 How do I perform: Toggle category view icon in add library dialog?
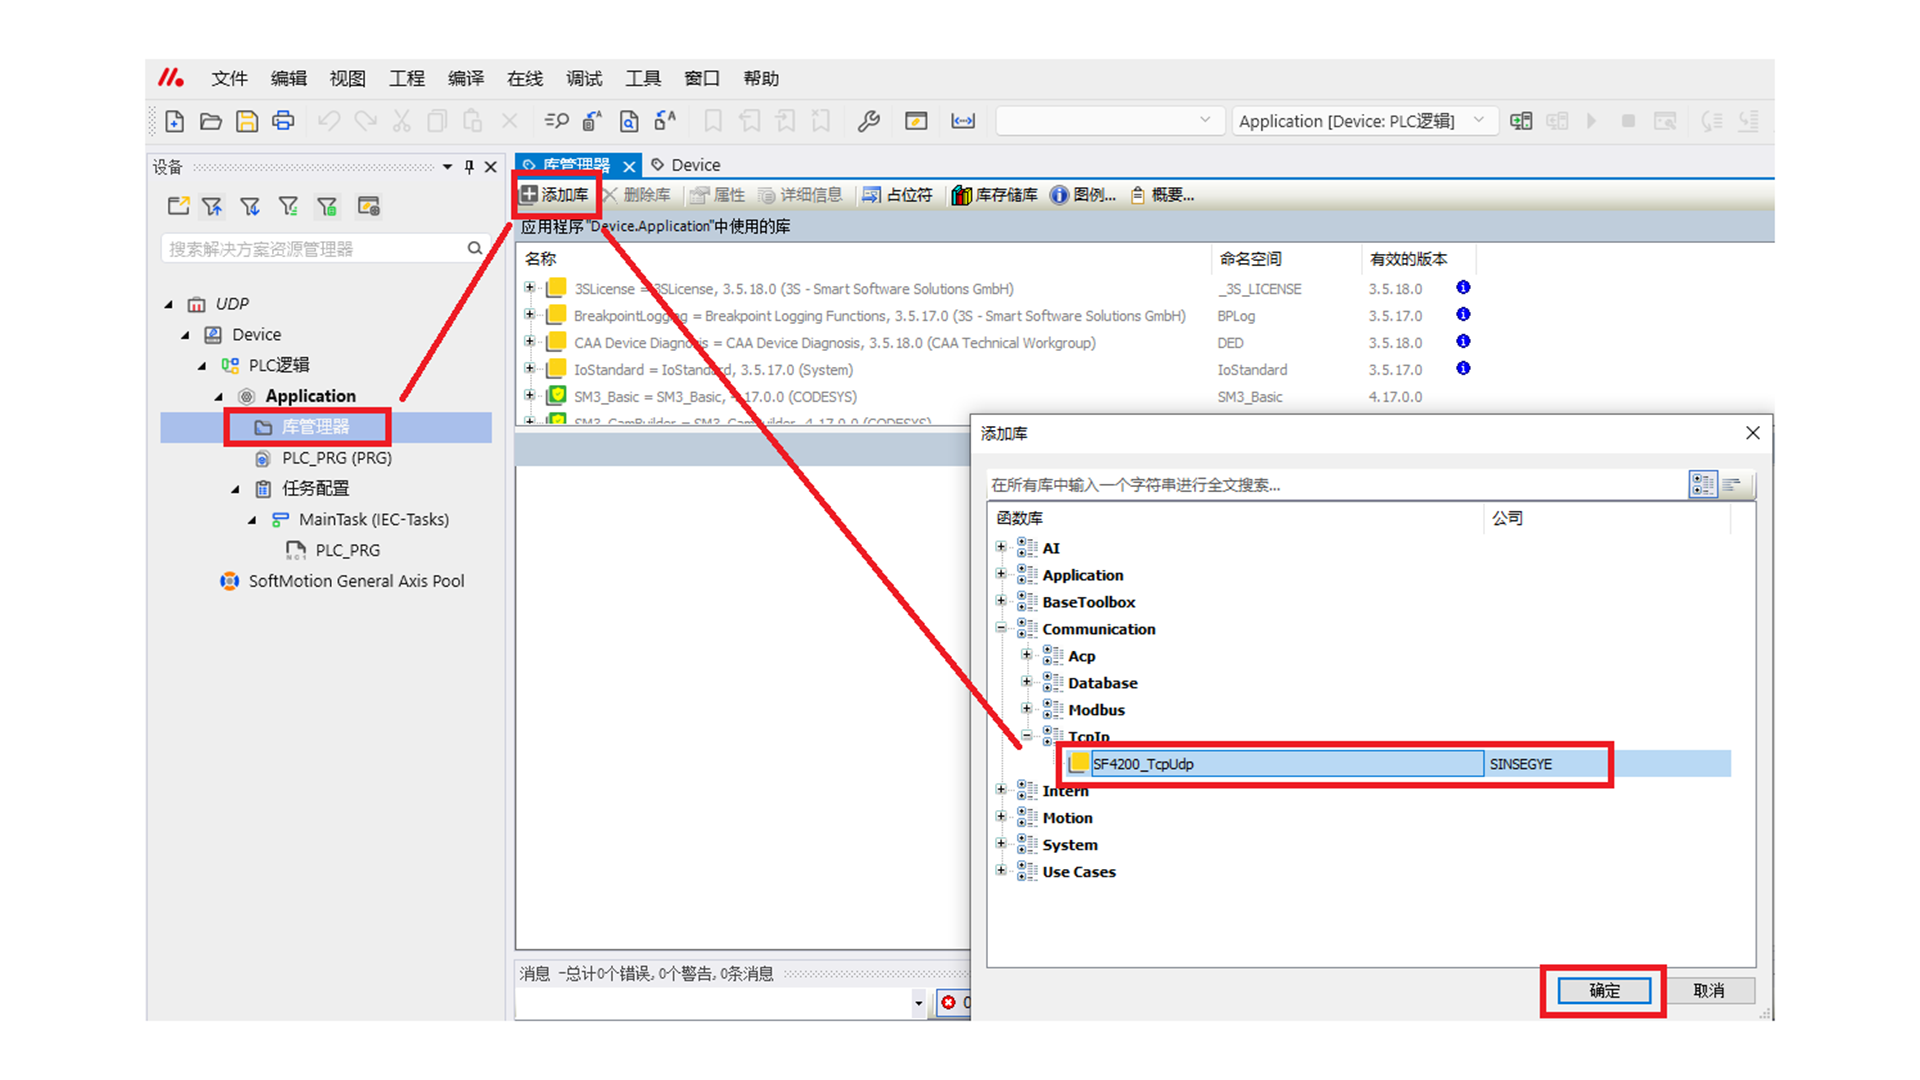(1702, 485)
